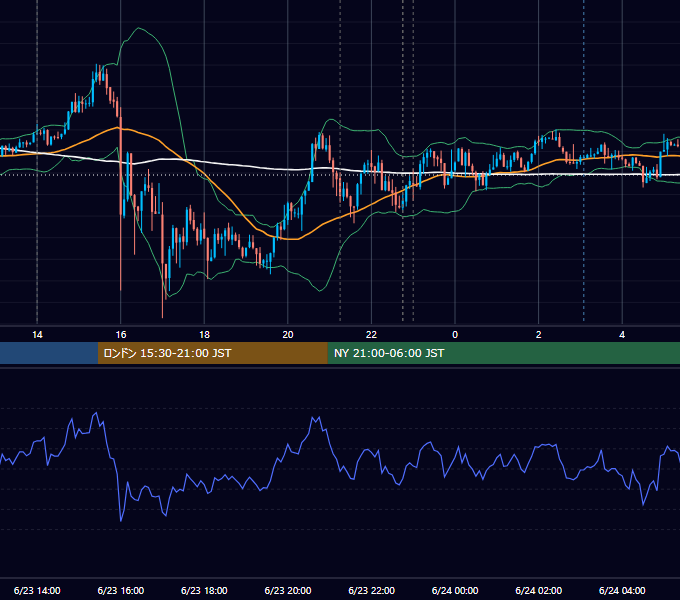Click the 6/24 04:00 date label
680x600 pixels.
[622, 590]
